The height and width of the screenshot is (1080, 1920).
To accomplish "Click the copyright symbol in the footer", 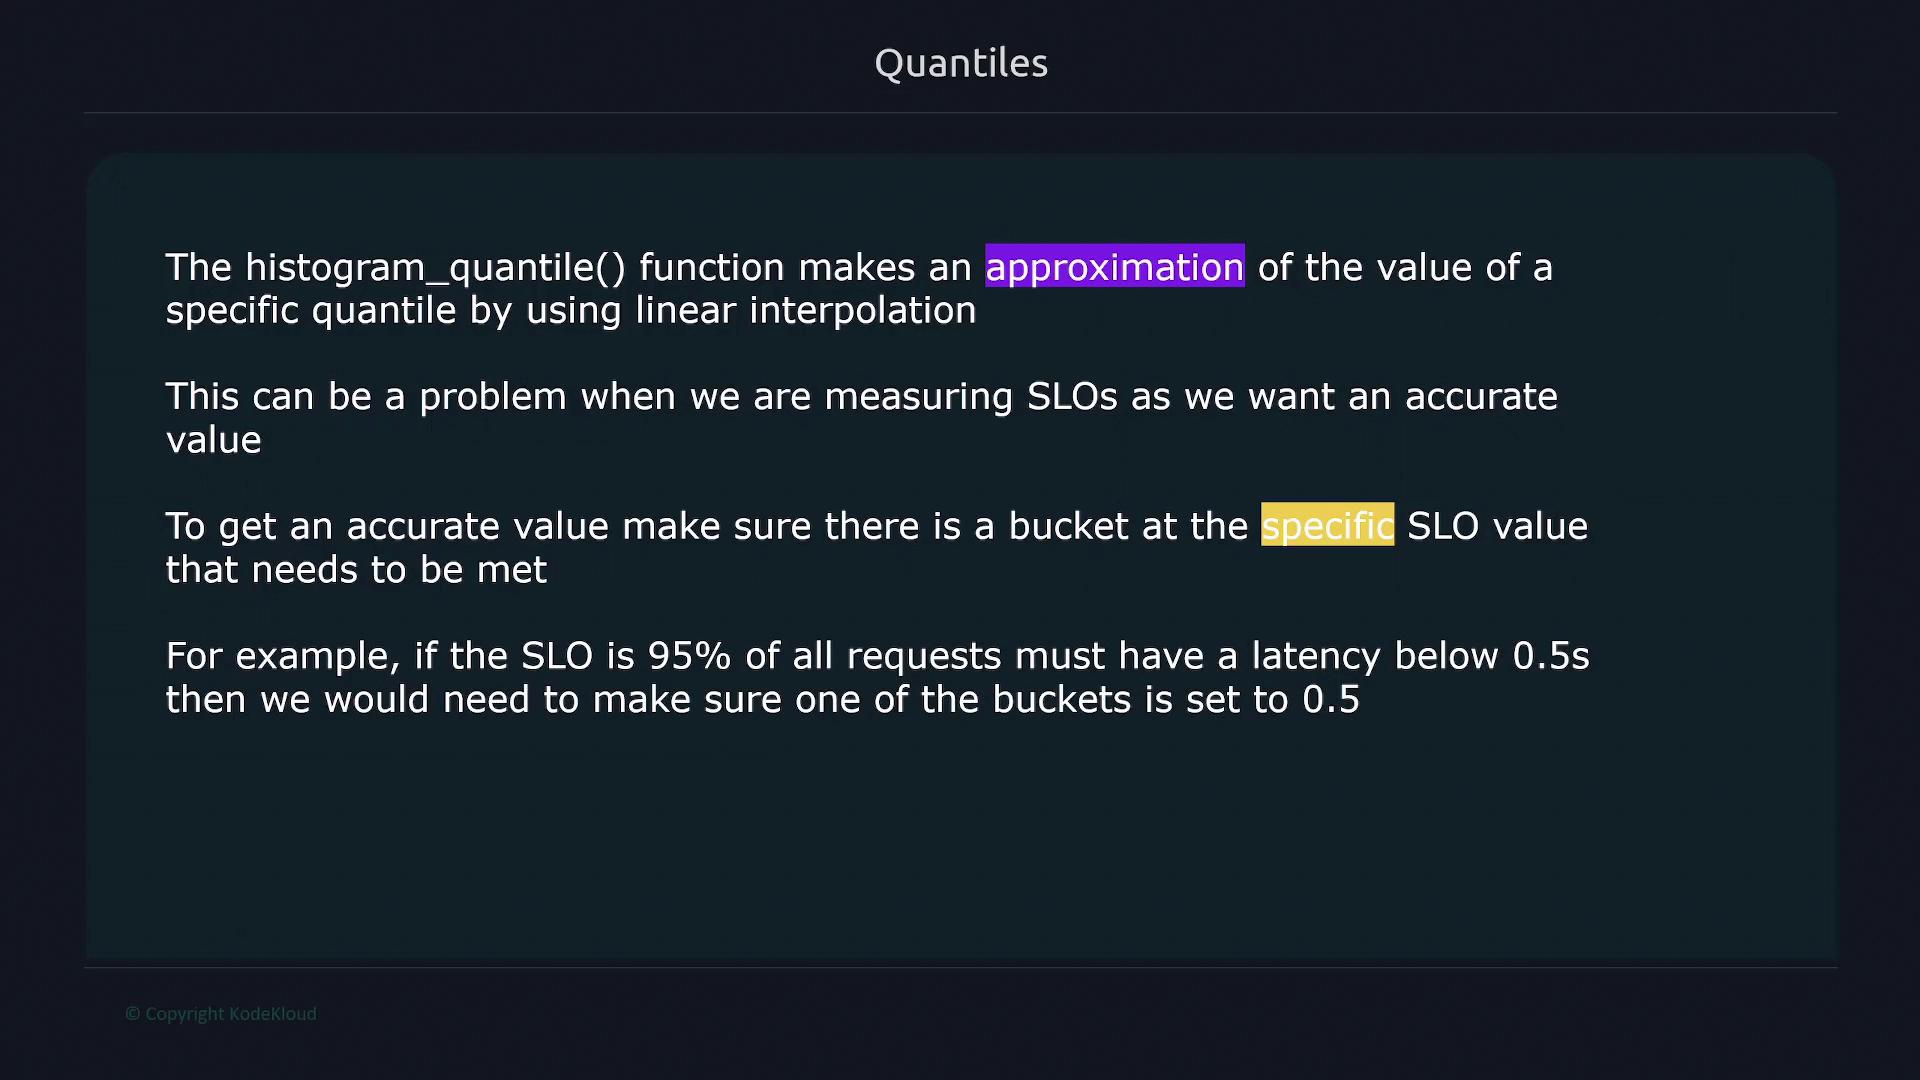I will 132,1014.
